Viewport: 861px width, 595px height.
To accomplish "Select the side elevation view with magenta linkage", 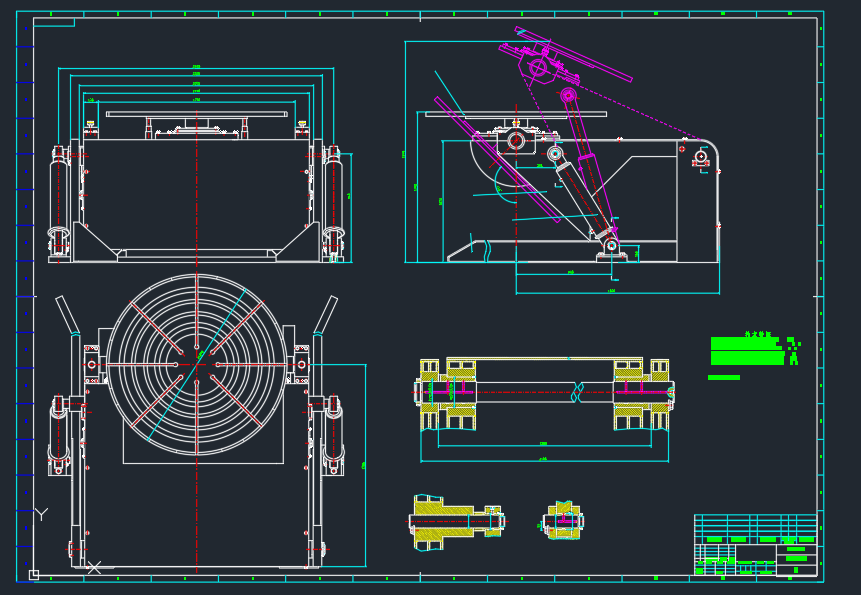I will click(562, 159).
